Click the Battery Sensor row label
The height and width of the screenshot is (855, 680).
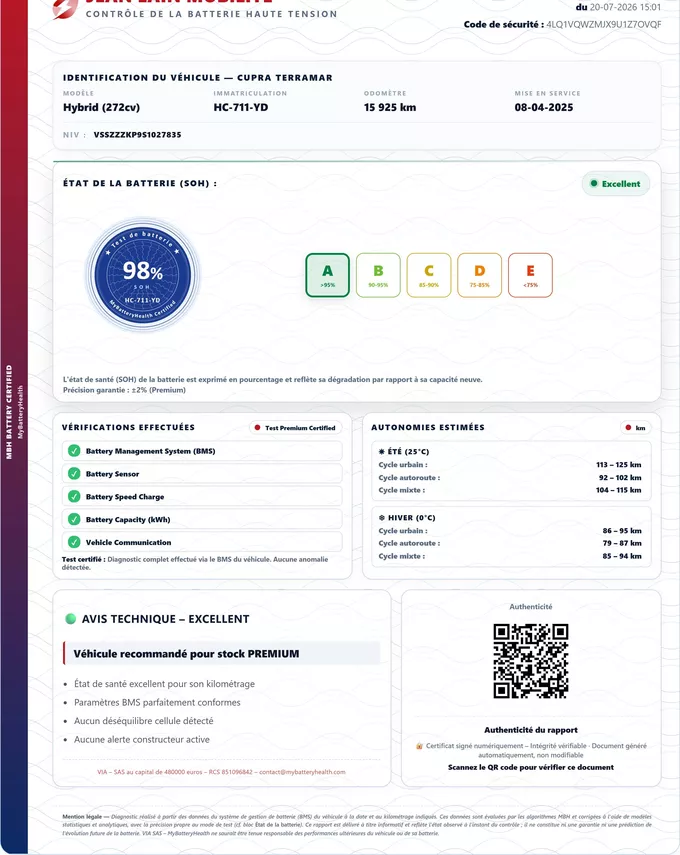(x=112, y=474)
